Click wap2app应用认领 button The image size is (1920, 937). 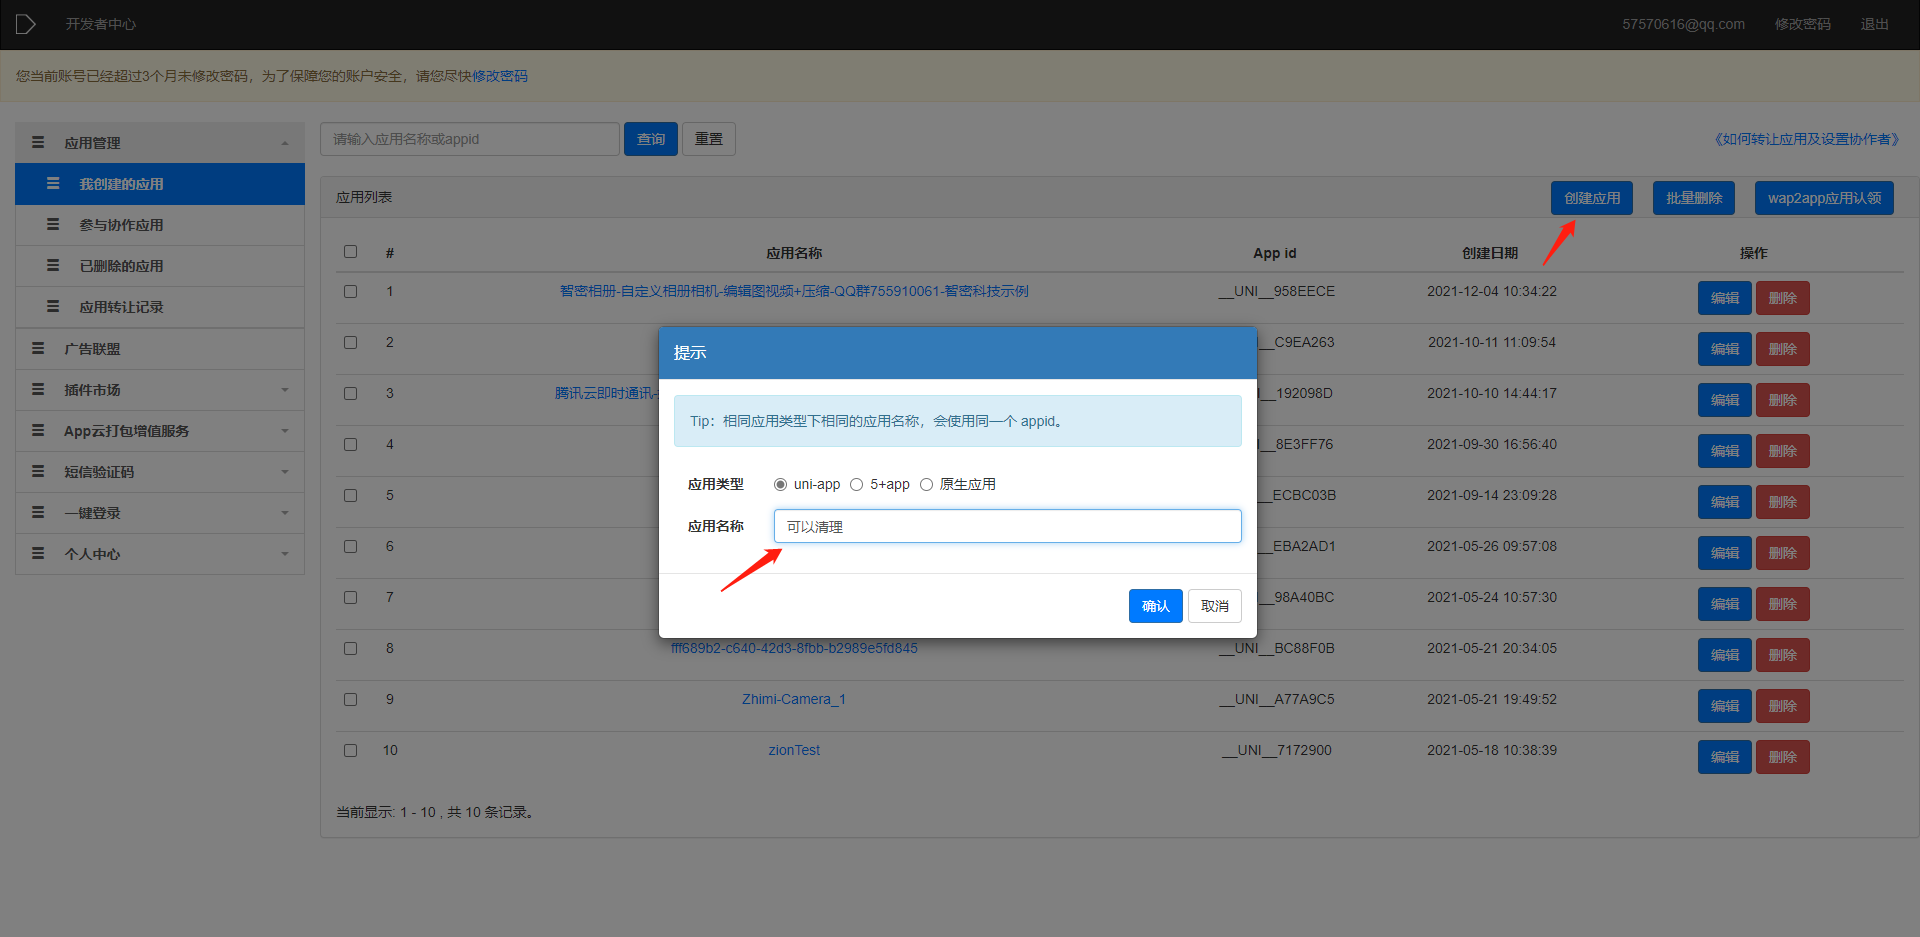pyautogui.click(x=1824, y=198)
